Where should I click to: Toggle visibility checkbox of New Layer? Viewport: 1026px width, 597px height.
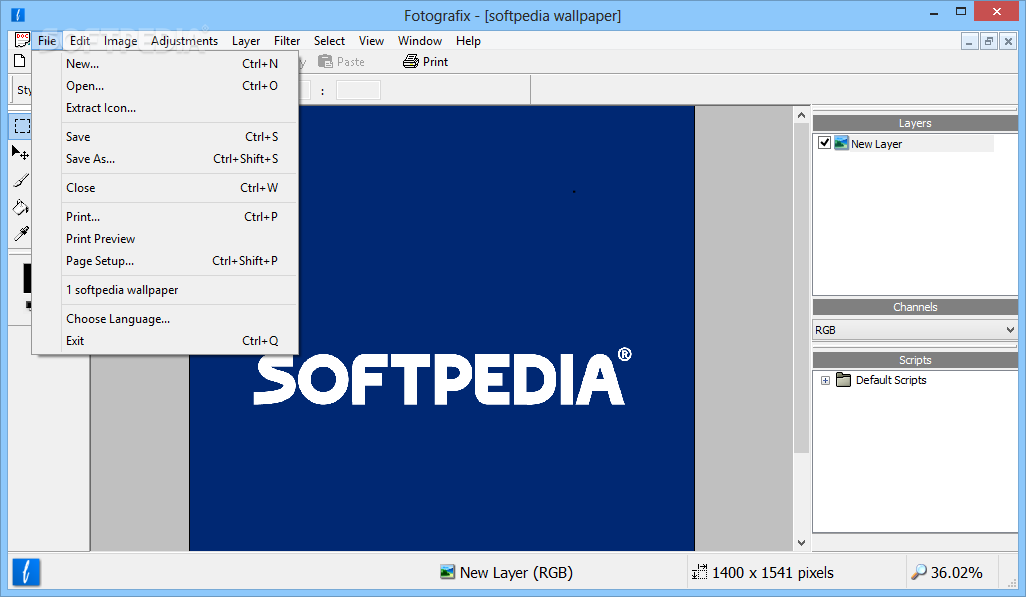point(824,143)
